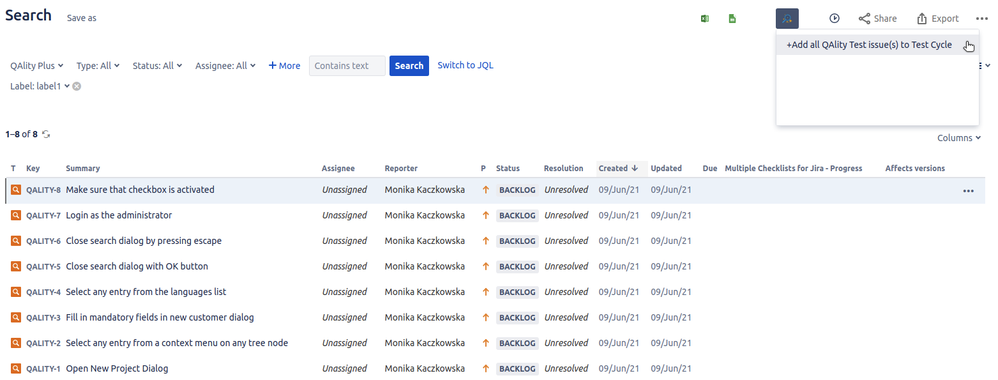This screenshot has width=998, height=380.
Task: Open the + More filters dropdown
Action: [285, 66]
